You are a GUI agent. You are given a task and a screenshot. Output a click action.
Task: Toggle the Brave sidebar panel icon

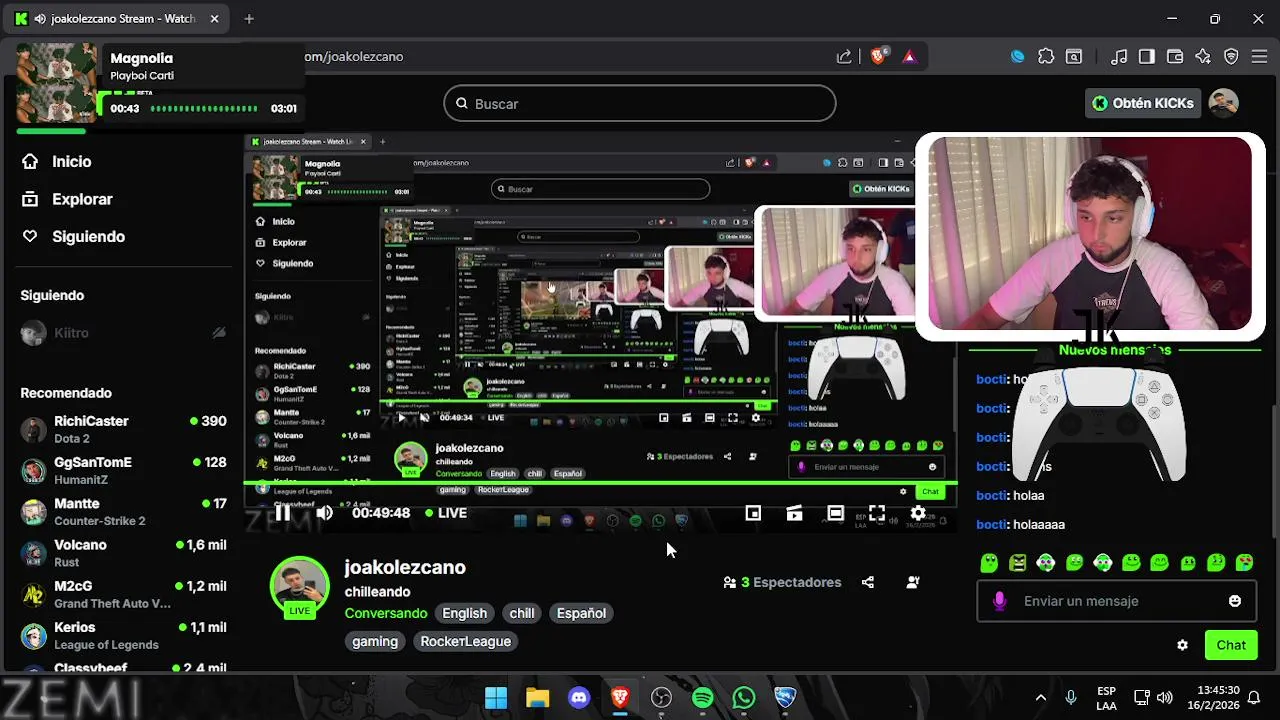coord(1147,57)
